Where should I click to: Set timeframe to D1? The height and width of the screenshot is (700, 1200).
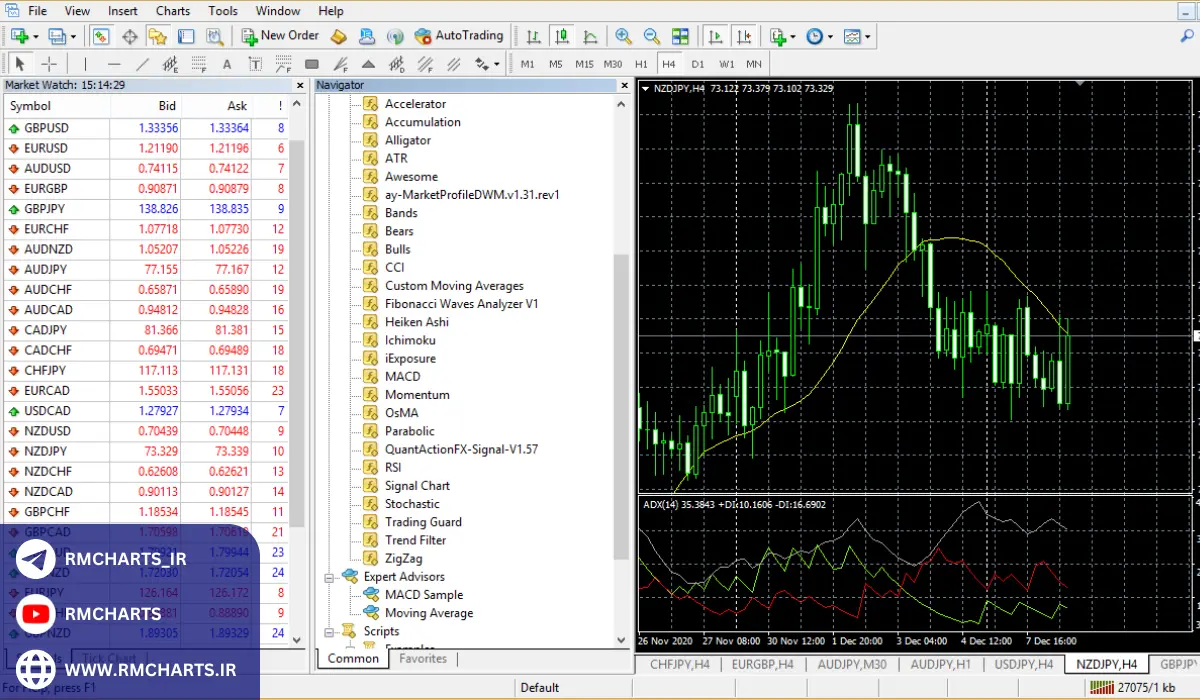point(698,64)
